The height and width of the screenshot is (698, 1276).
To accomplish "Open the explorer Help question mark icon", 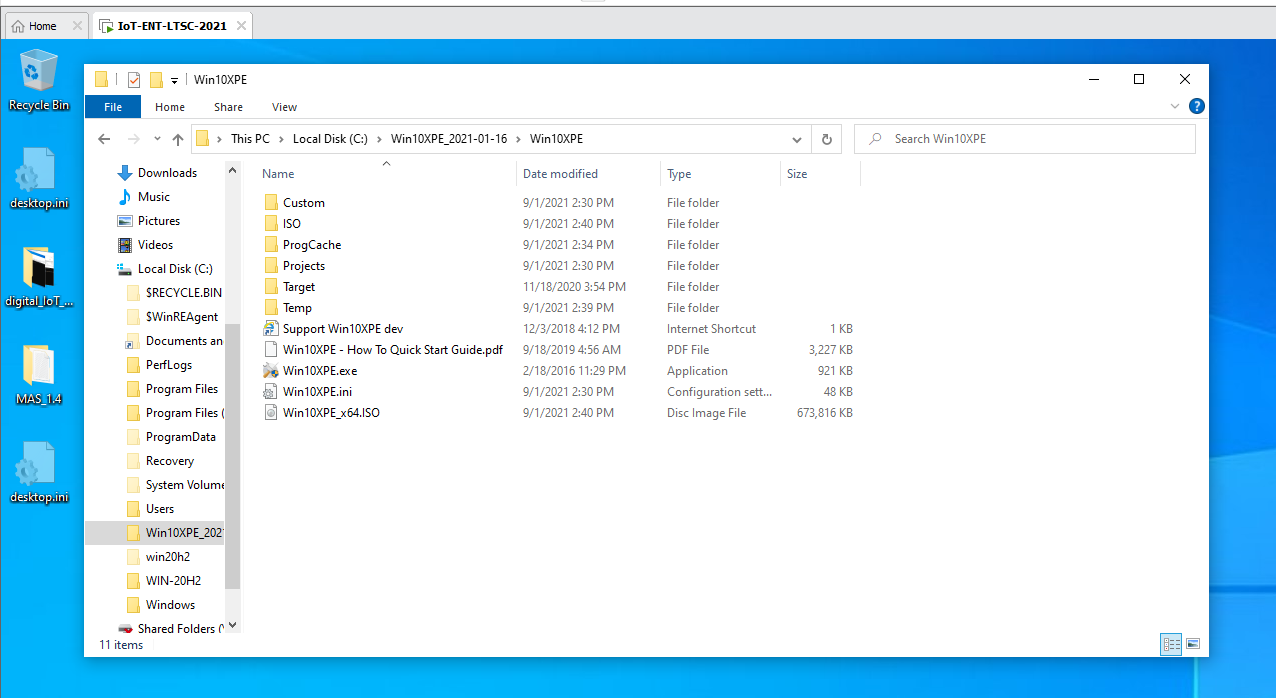I will click(x=1196, y=106).
